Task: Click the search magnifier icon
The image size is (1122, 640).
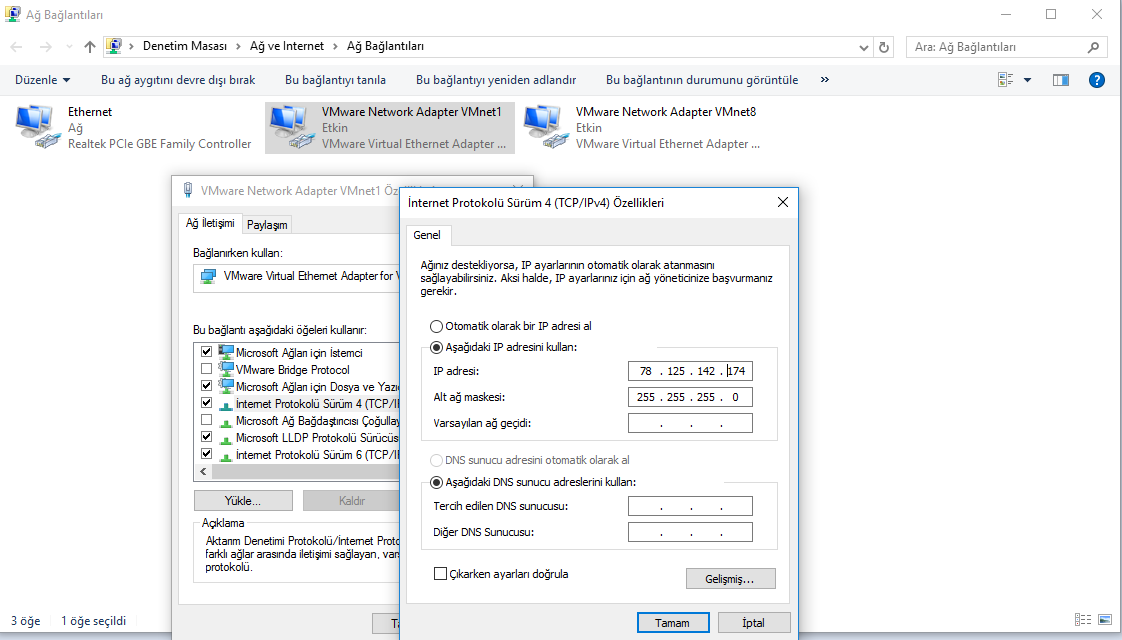Action: click(1095, 47)
